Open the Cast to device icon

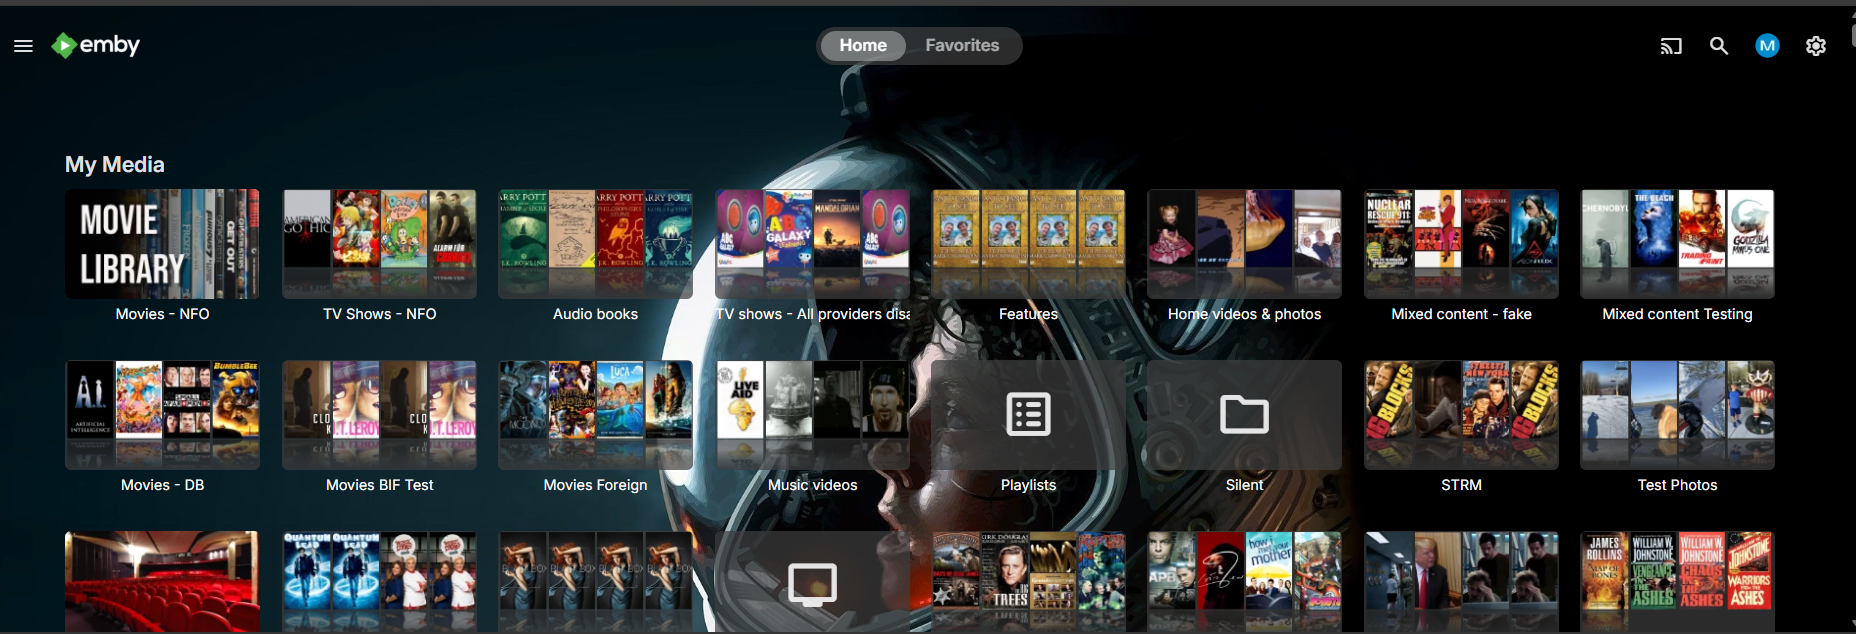click(x=1671, y=46)
